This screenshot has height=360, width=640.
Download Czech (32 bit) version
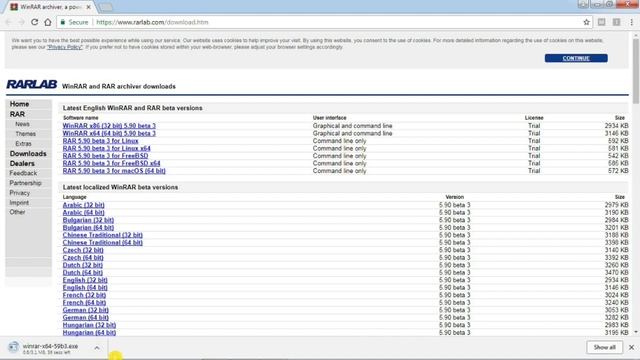[83, 250]
